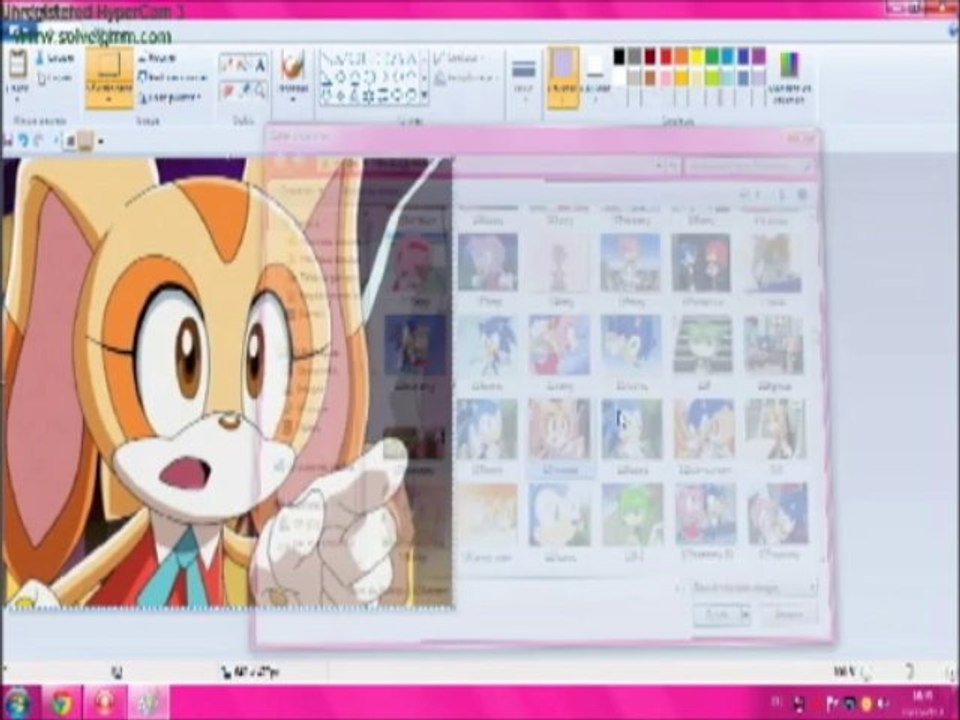Open the line Size selector

coord(523,78)
